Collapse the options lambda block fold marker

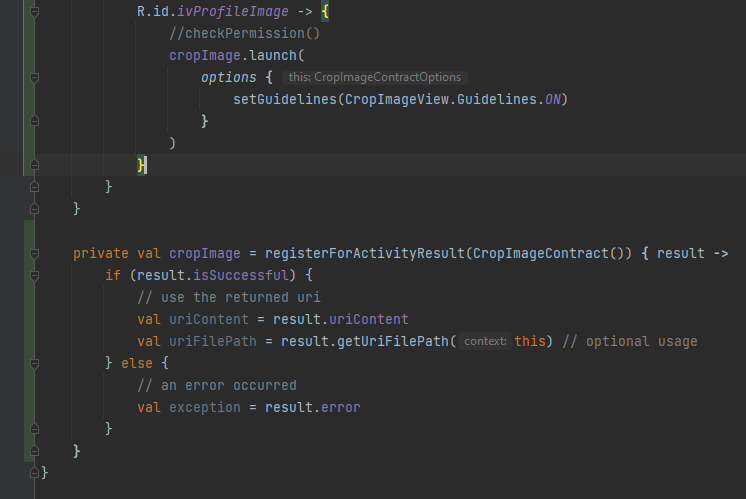click(34, 78)
